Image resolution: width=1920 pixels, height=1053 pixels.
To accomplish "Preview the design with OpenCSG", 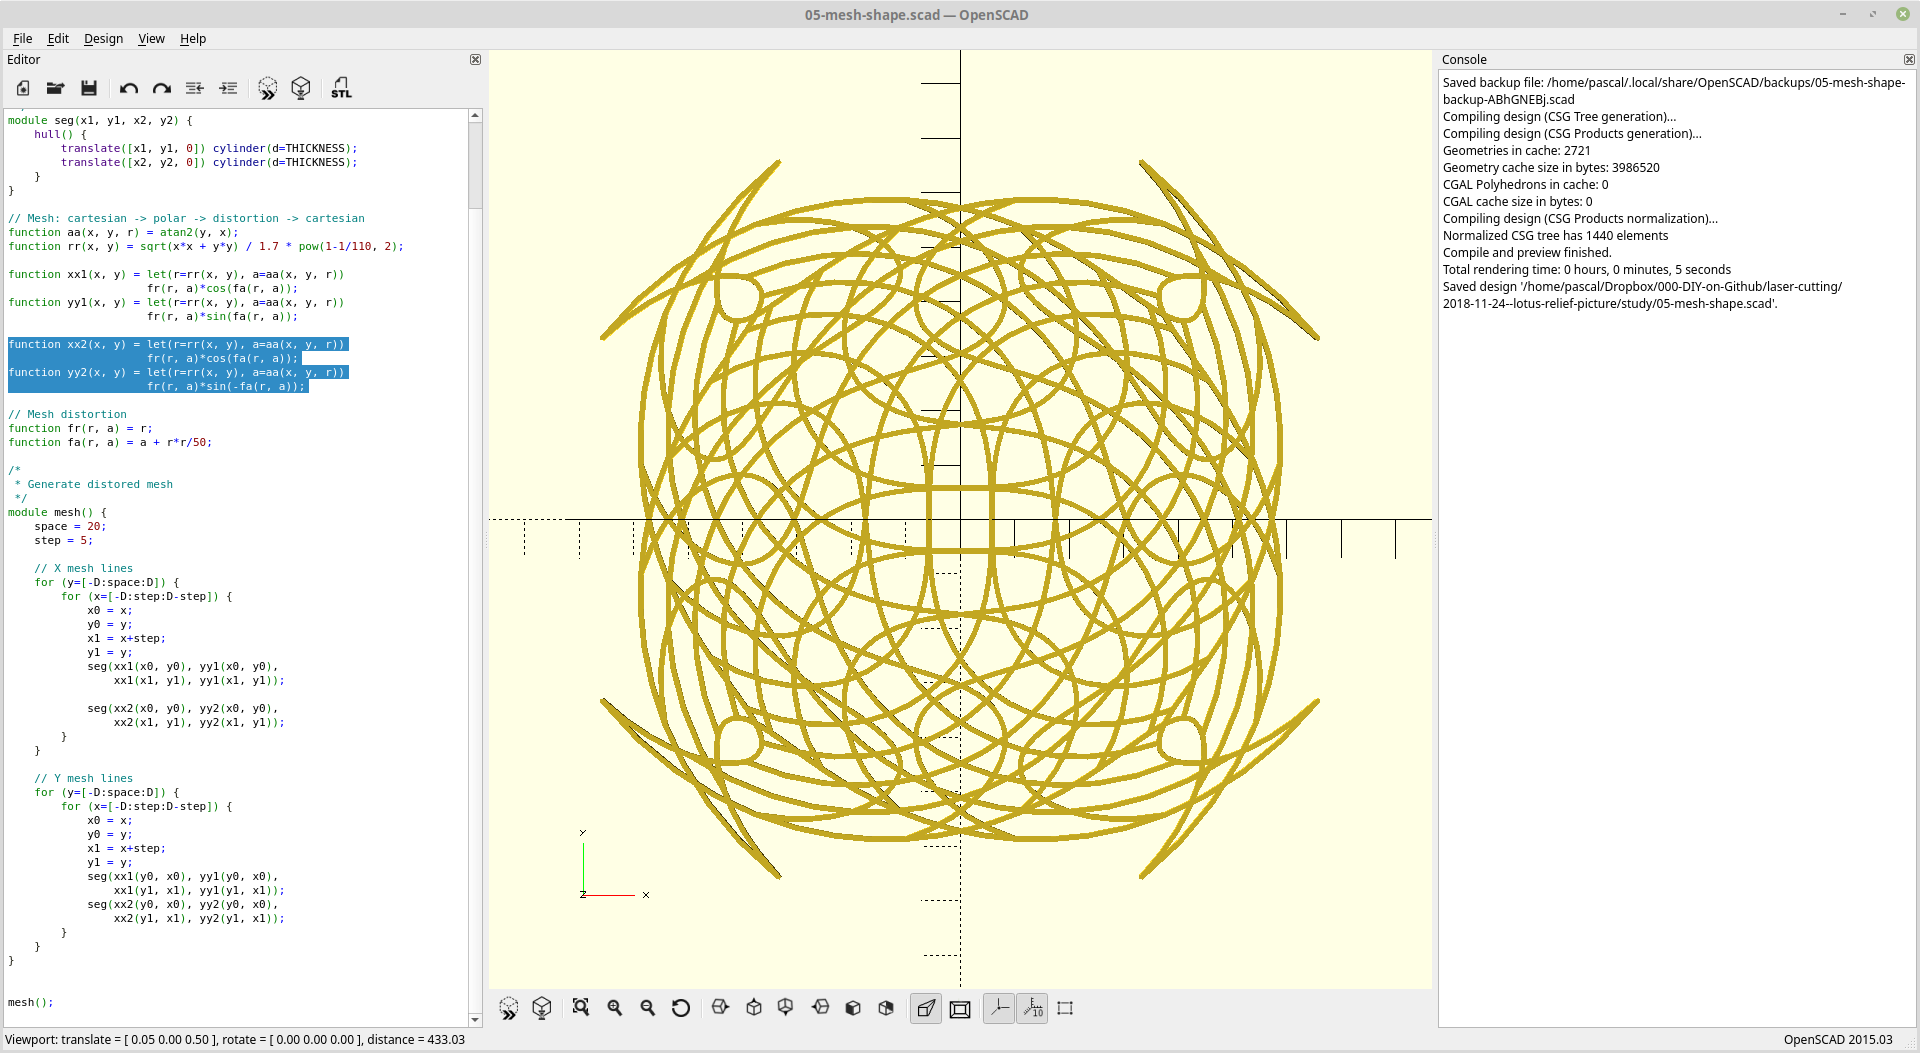I will pyautogui.click(x=267, y=88).
